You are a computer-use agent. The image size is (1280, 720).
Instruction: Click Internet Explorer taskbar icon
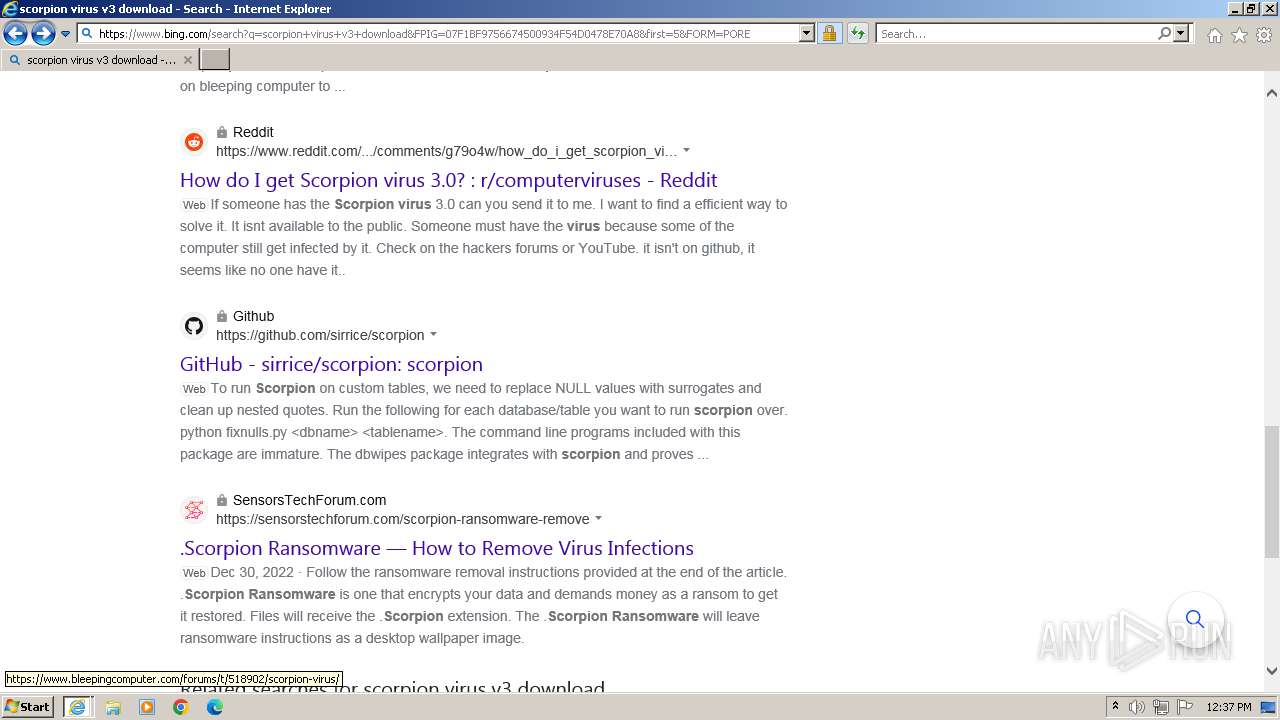[77, 707]
